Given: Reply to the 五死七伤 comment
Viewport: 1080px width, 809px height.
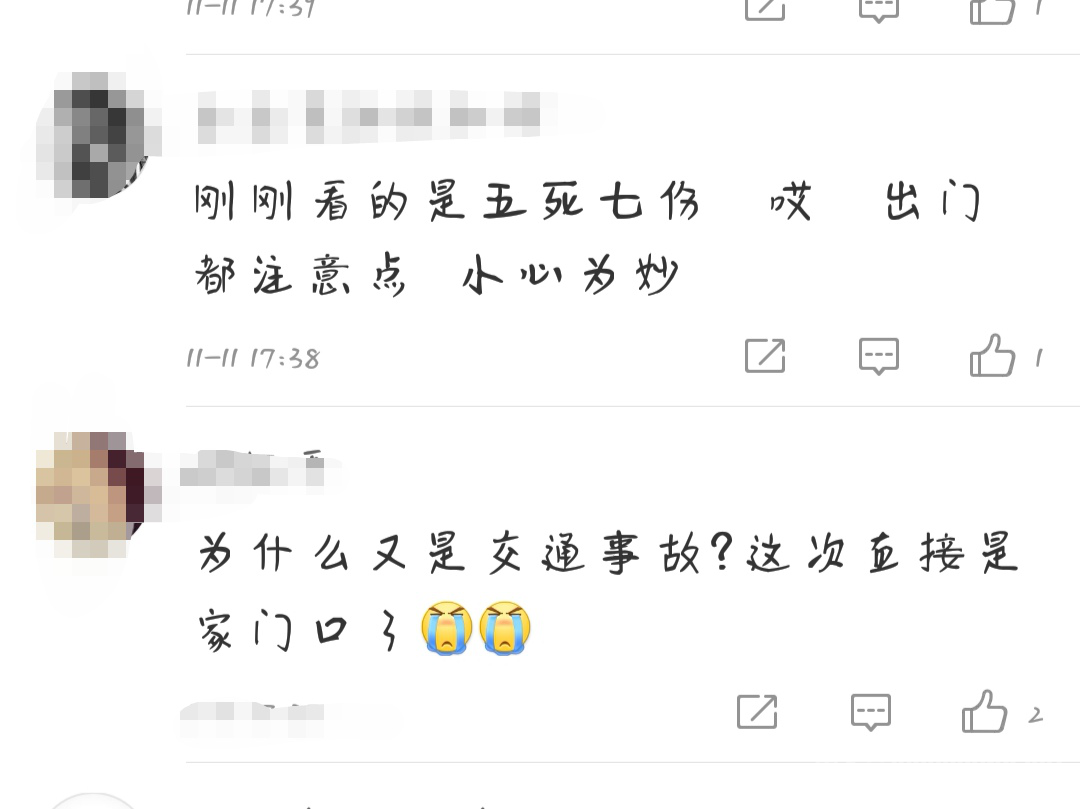Looking at the screenshot, I should tap(879, 356).
